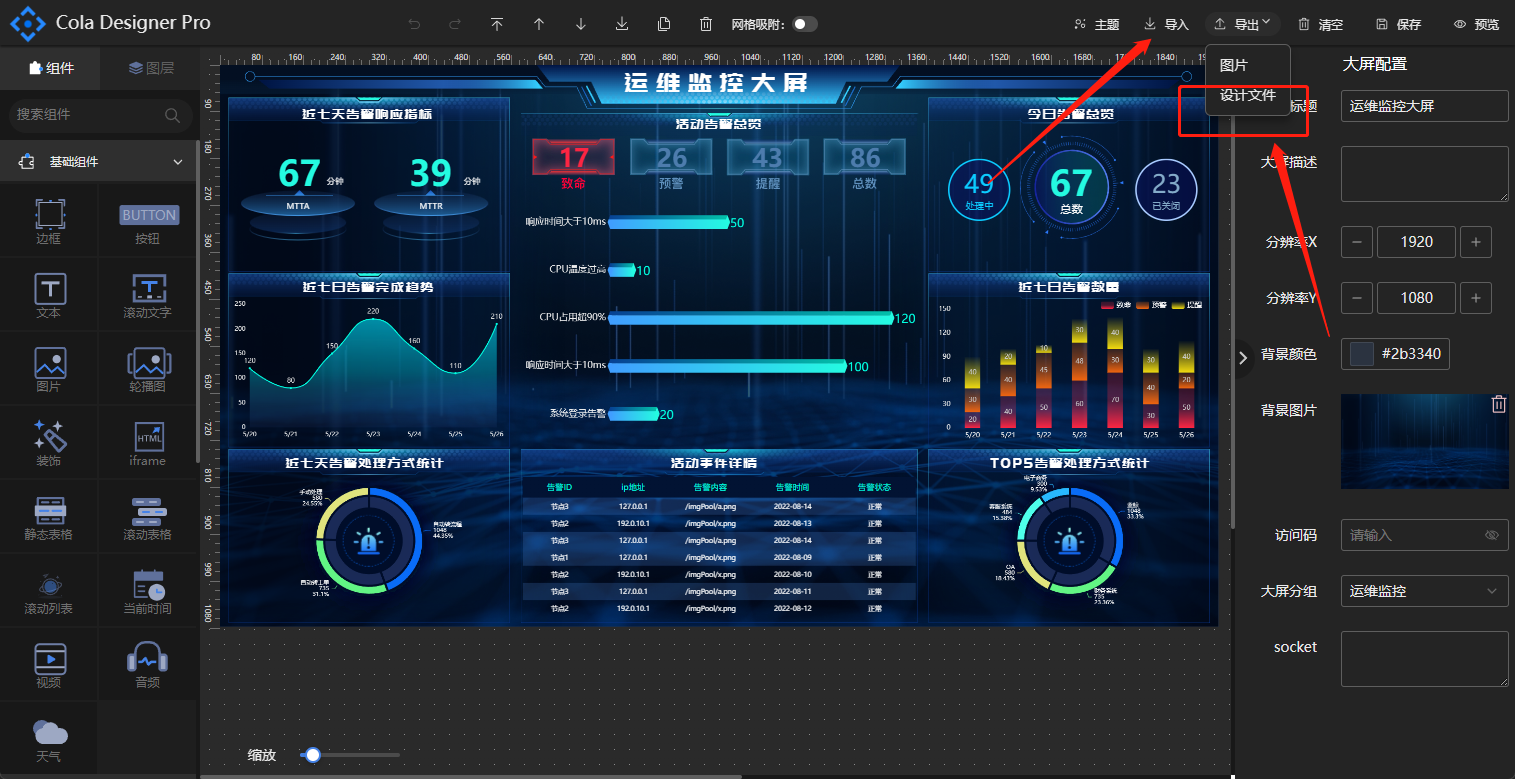Image resolution: width=1515 pixels, height=779 pixels.
Task: Choose design file (设计文件) export option
Action: point(1247,96)
